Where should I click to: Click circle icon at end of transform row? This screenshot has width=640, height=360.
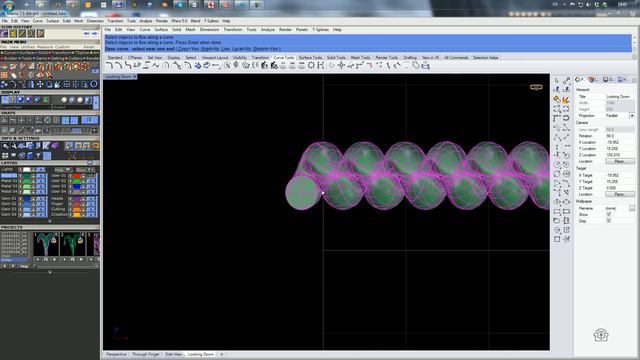[94, 84]
